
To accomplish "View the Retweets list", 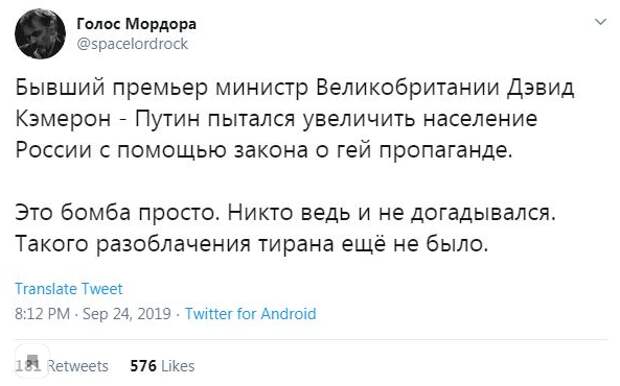I will coord(62,366).
